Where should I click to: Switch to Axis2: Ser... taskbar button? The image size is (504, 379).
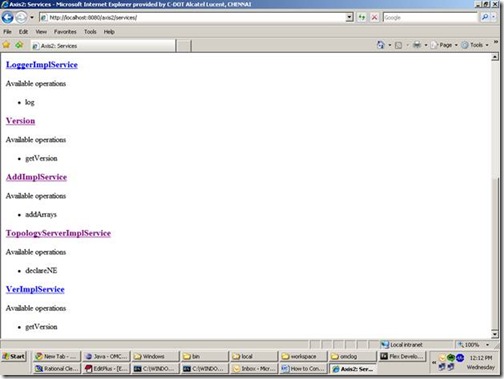point(353,368)
